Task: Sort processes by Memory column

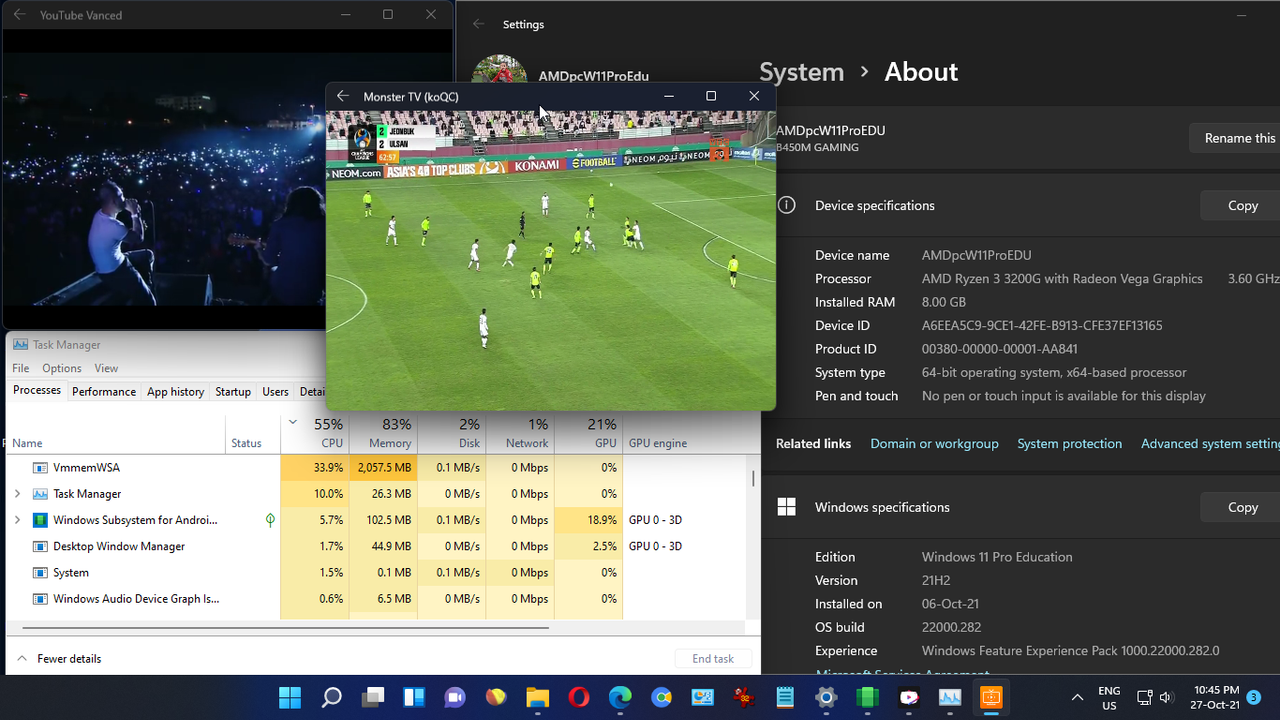Action: pos(384,433)
